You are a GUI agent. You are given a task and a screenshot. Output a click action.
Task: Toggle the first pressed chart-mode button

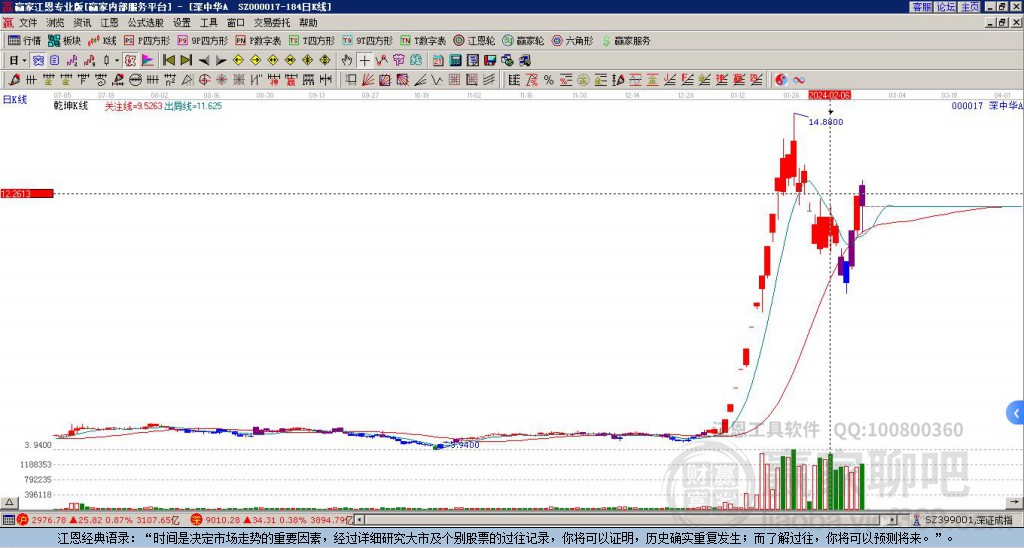pyautogui.click(x=39, y=61)
